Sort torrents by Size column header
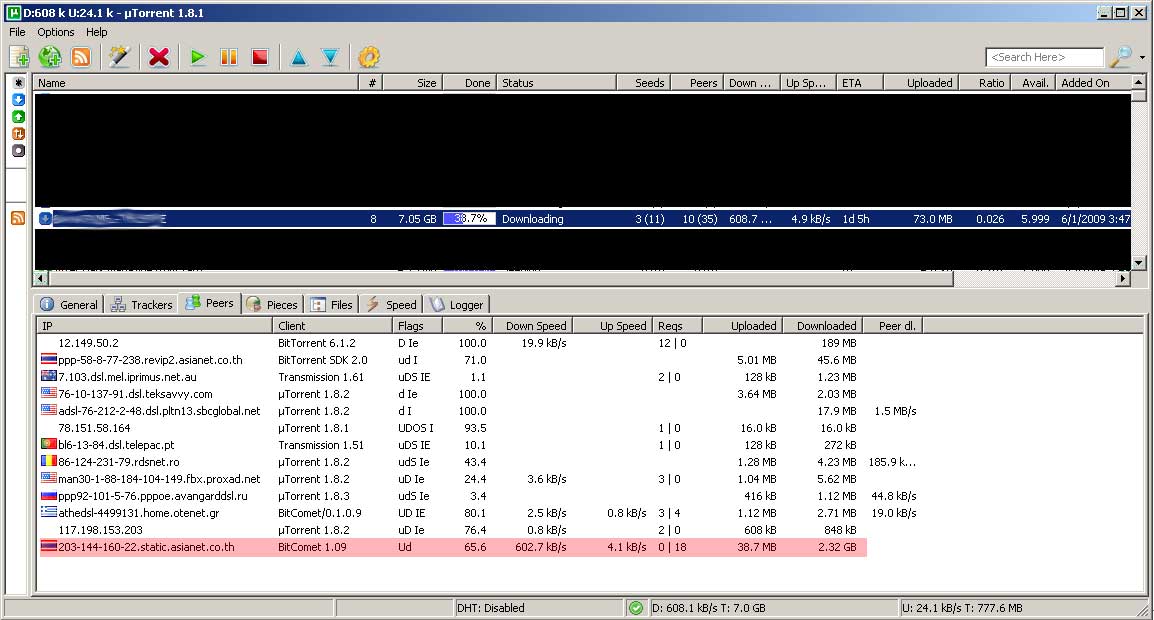This screenshot has height=620, width=1154. pyautogui.click(x=412, y=82)
